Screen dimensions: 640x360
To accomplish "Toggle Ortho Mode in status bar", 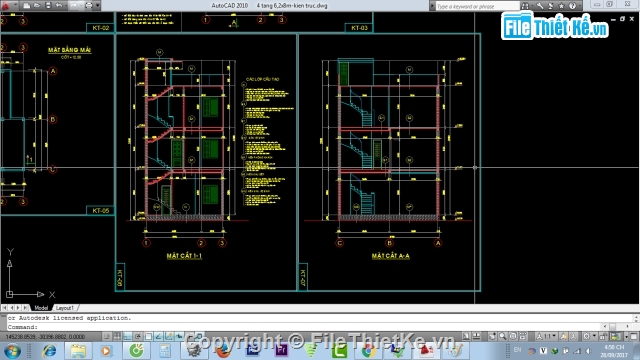I will [127, 337].
